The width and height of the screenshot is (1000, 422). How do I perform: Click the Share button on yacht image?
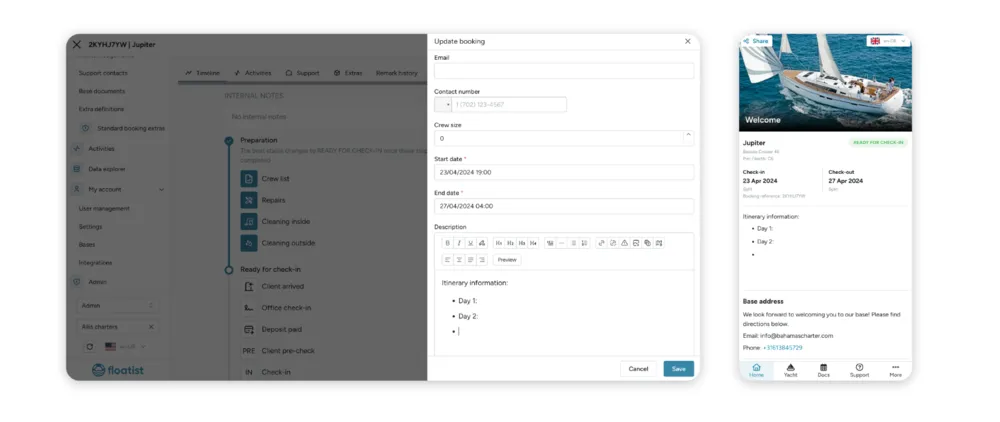[756, 41]
